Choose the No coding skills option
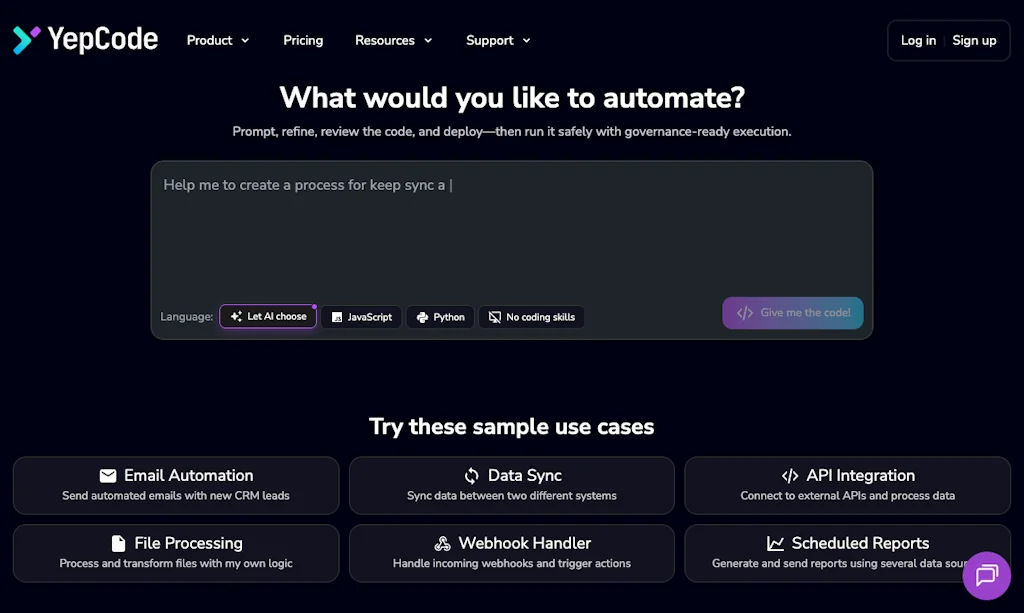Viewport: 1024px width, 613px height. 531,317
